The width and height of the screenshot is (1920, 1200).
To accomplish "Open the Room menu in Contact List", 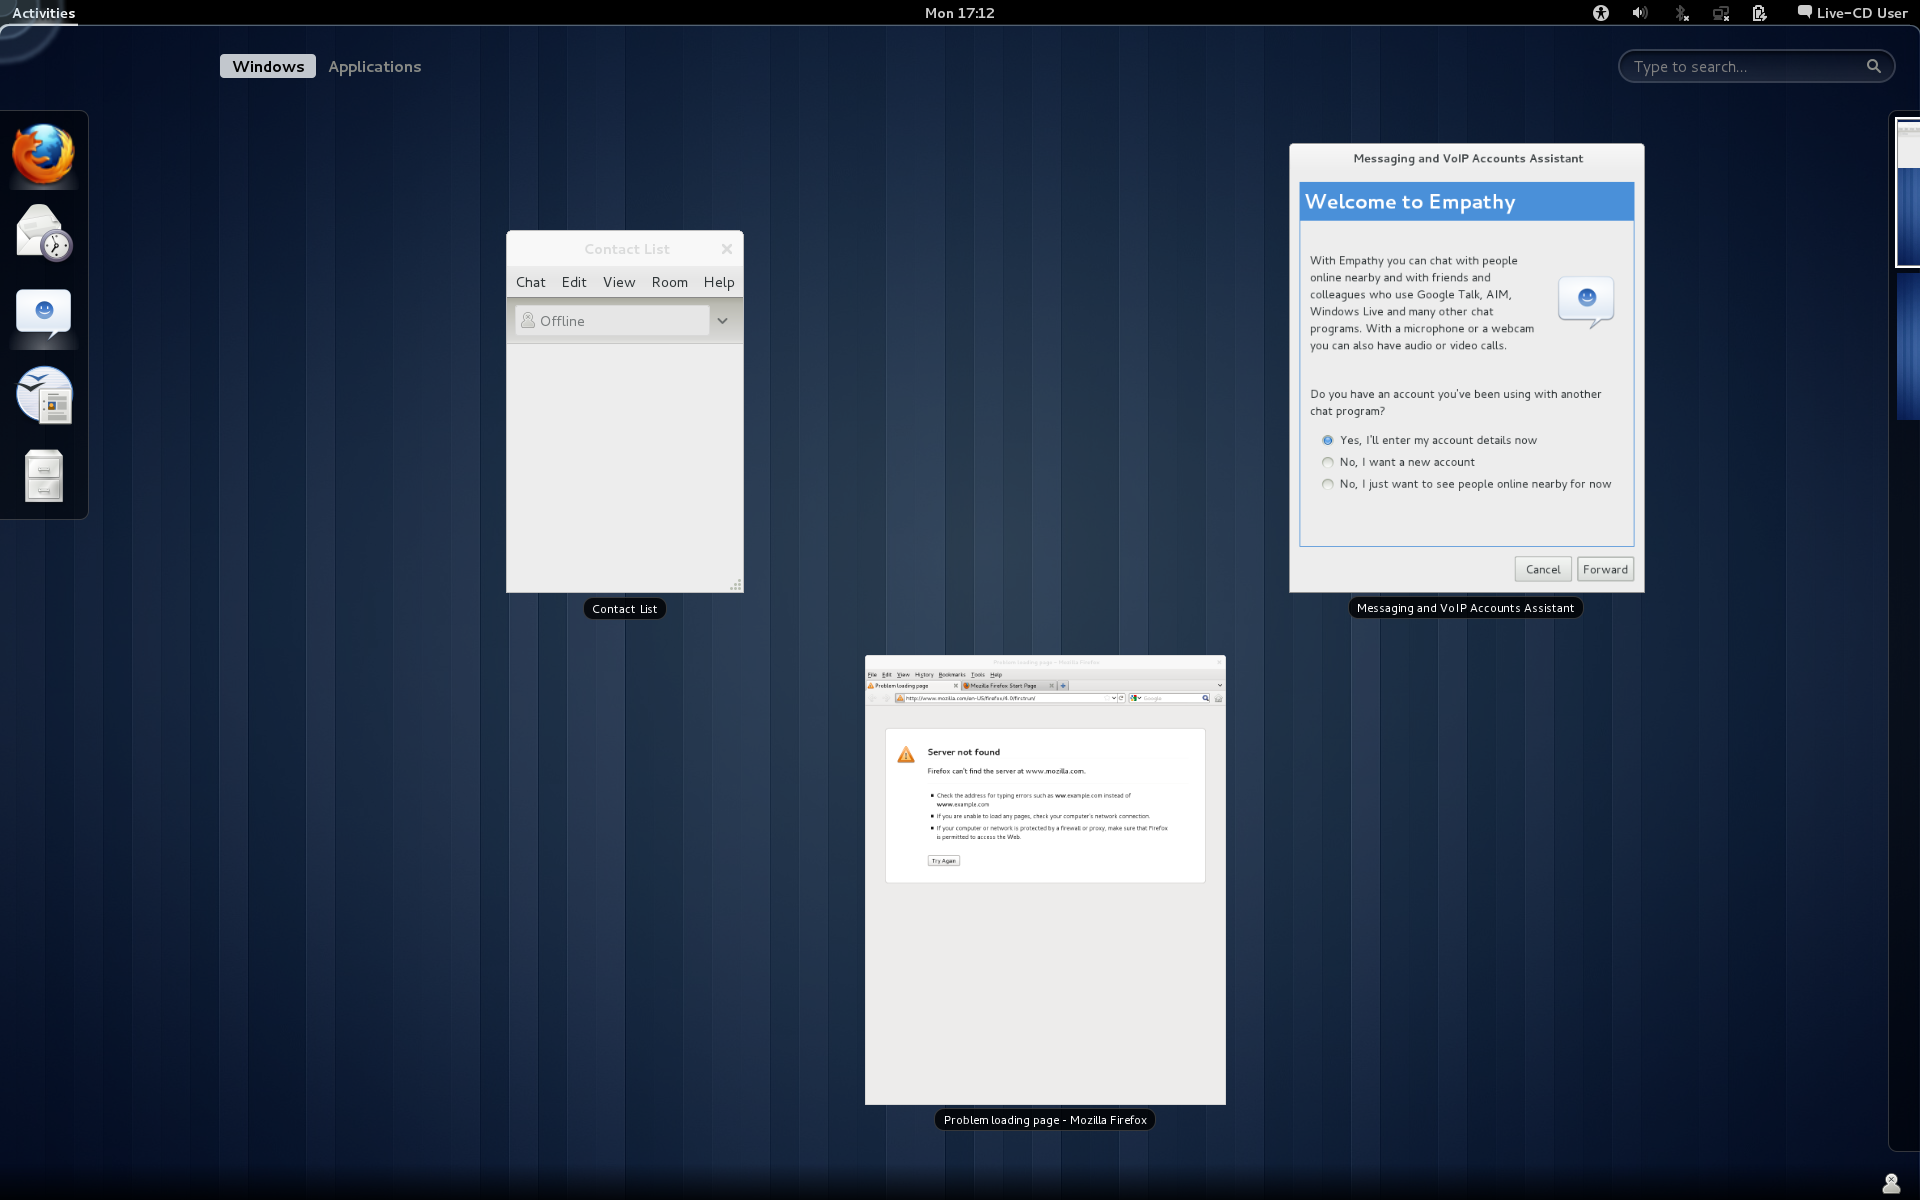I will [670, 282].
